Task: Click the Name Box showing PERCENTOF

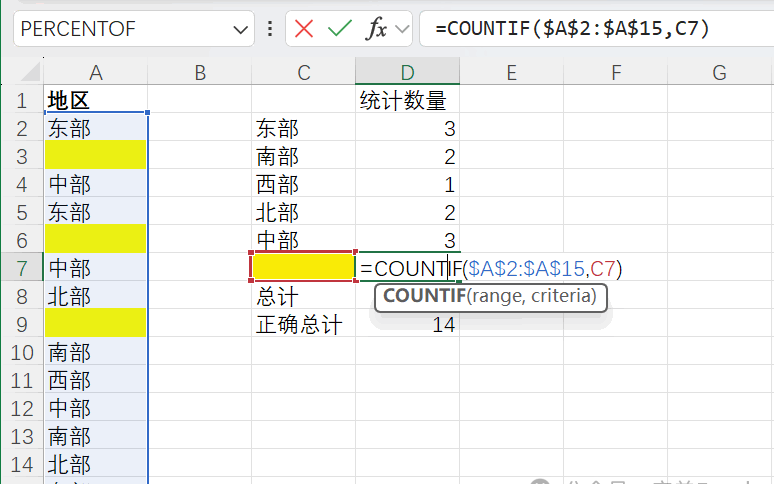Action: [123, 29]
